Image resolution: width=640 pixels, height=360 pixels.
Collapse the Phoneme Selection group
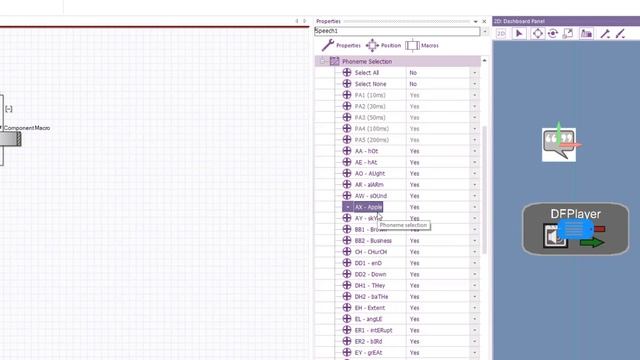point(322,61)
